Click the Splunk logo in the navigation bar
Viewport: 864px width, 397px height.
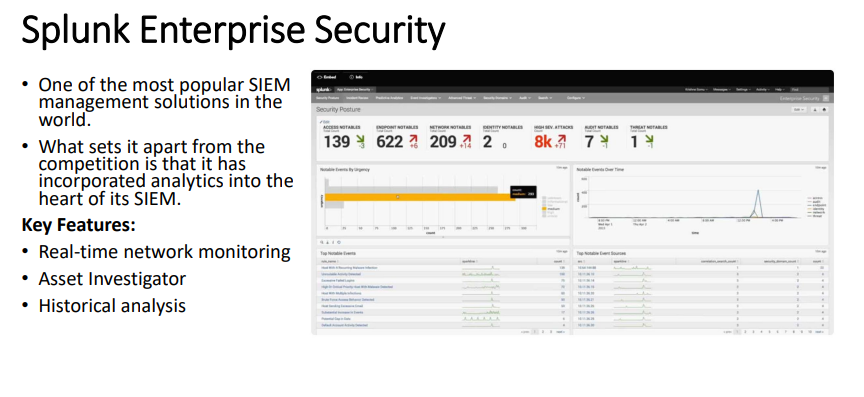click(x=323, y=89)
